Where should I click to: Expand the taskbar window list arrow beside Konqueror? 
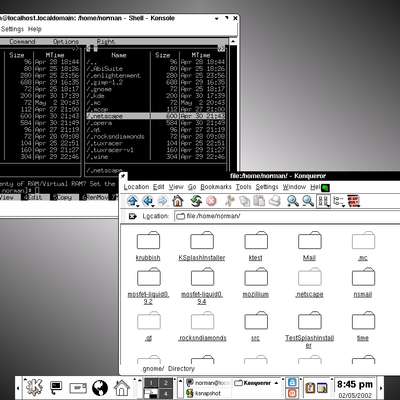click(x=277, y=383)
